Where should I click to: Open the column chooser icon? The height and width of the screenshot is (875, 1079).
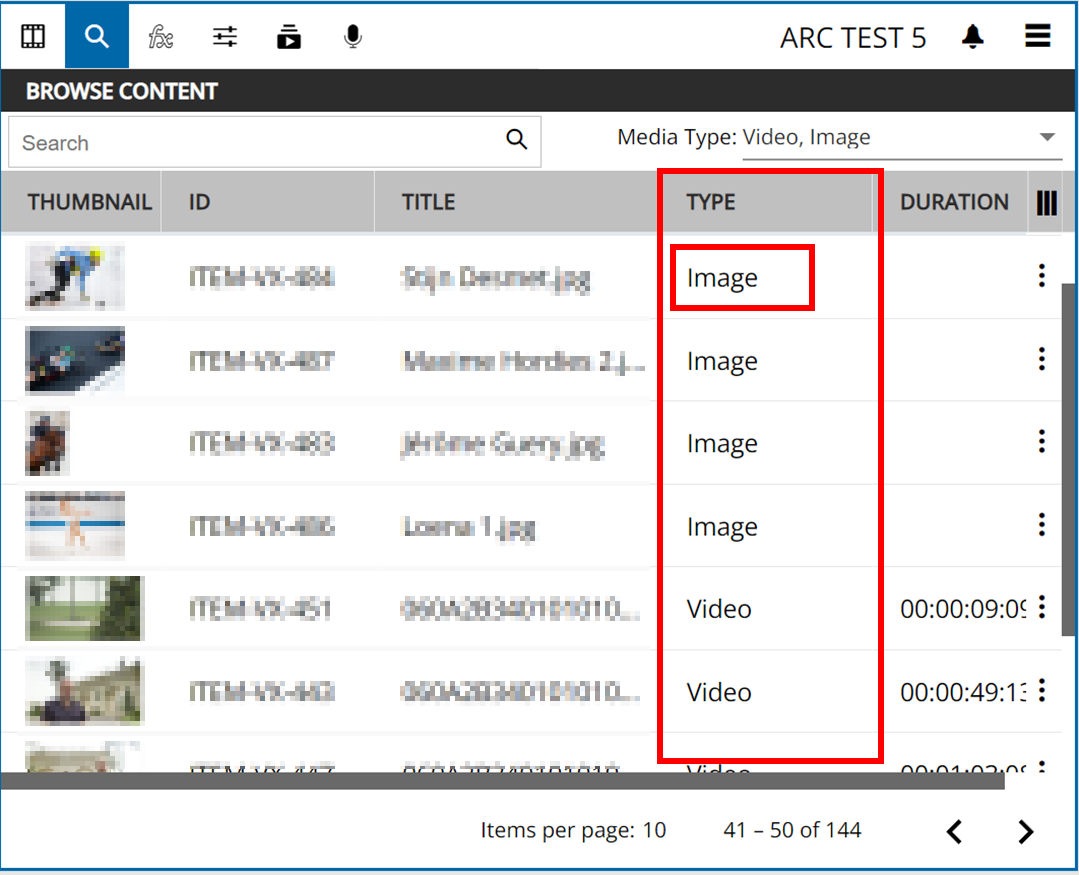click(x=1046, y=203)
